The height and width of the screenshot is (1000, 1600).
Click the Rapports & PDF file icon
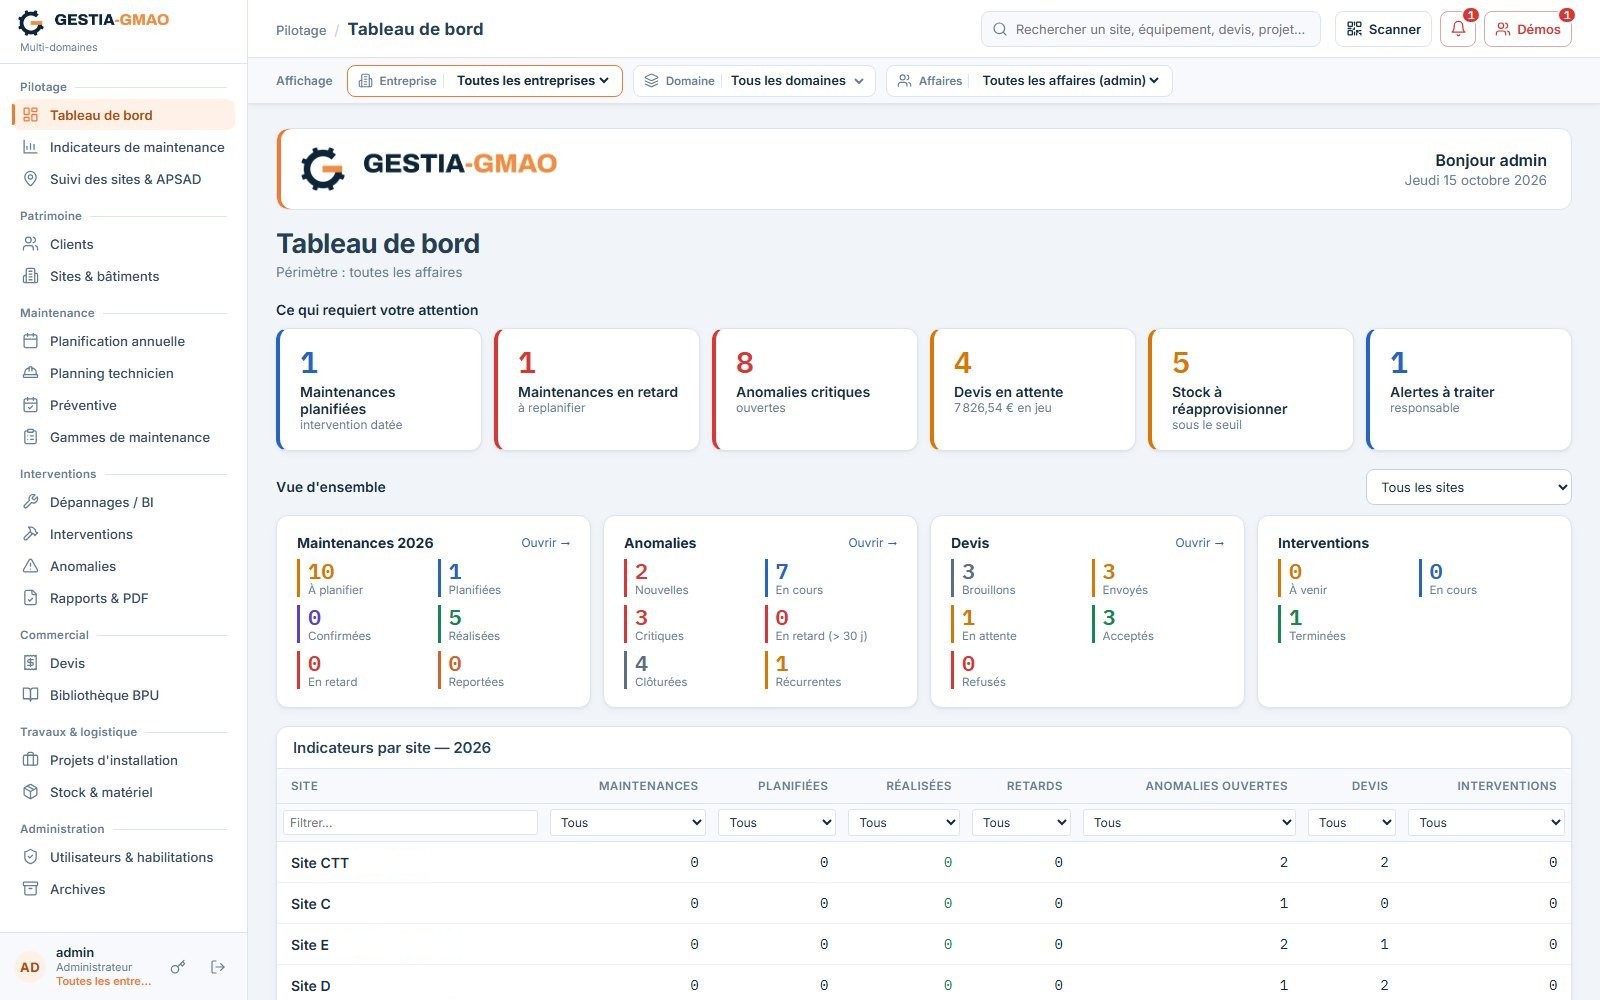click(31, 598)
